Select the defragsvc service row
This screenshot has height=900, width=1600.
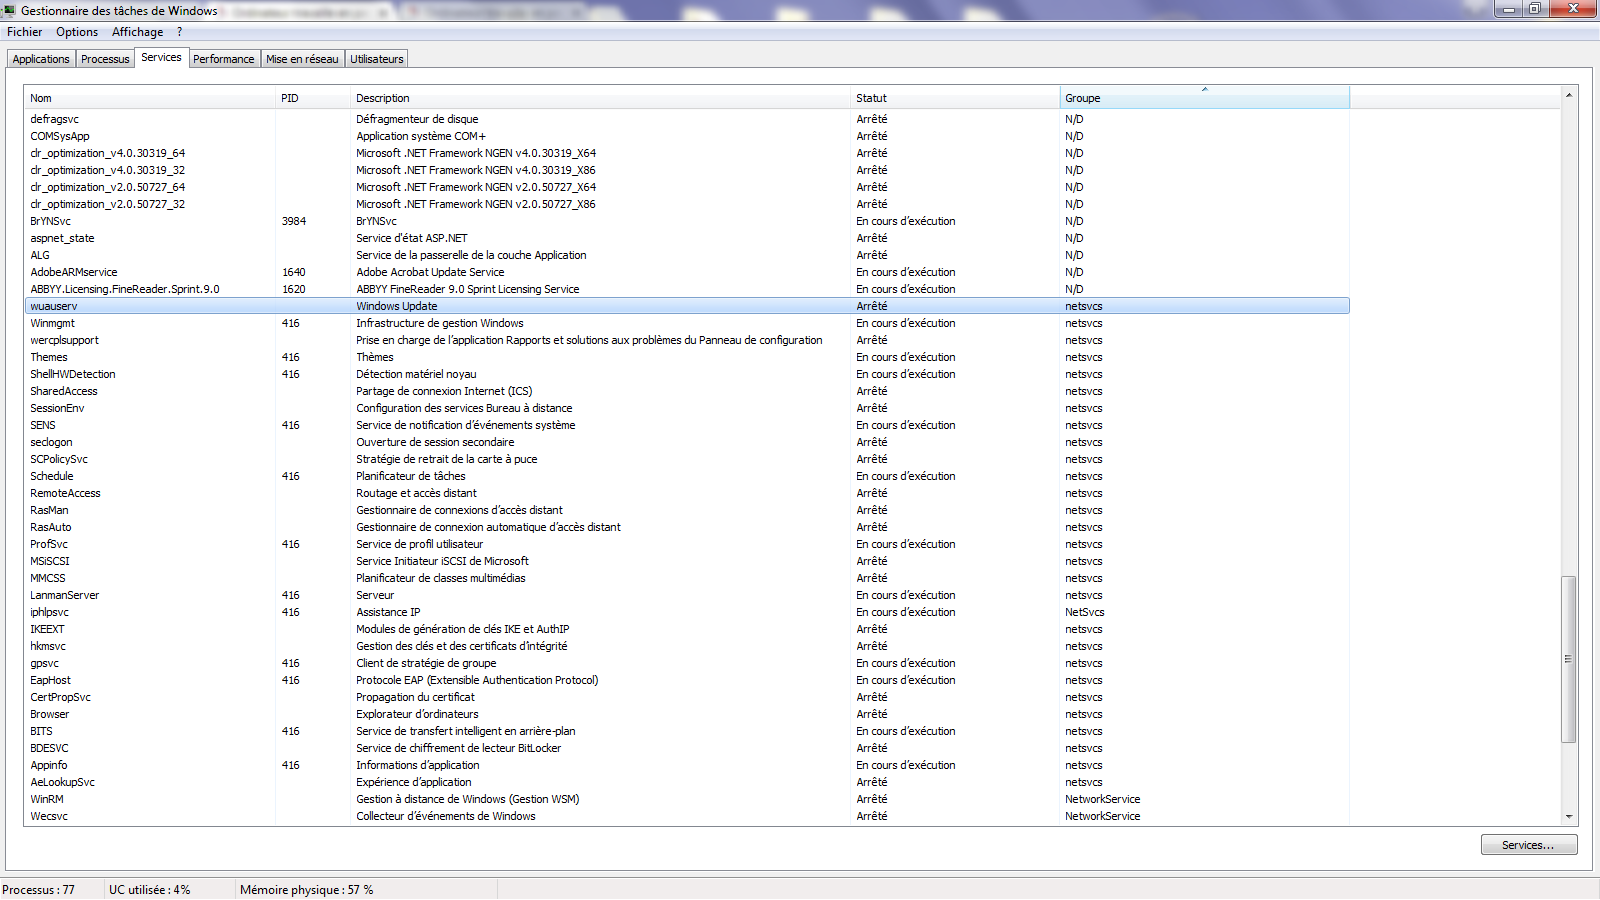pos(687,119)
